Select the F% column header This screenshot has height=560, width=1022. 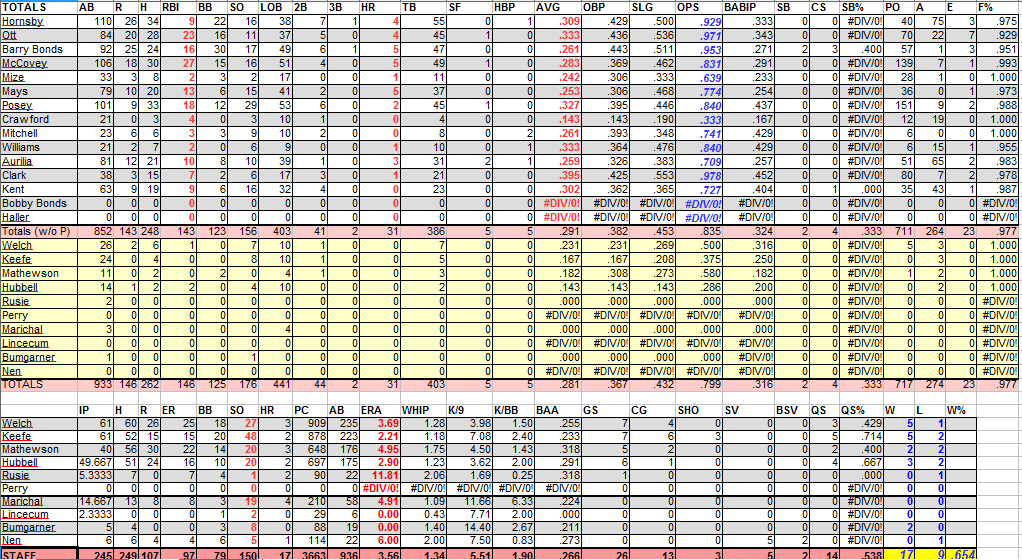click(998, 7)
